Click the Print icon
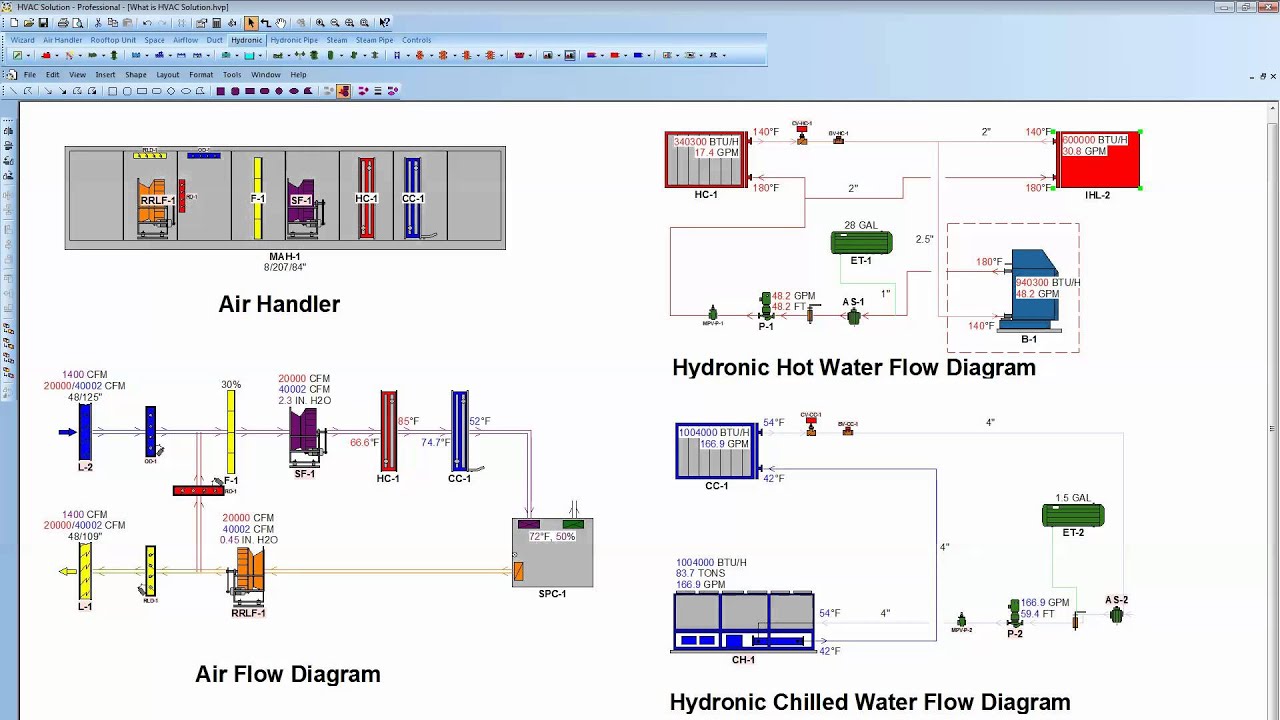 [63, 23]
